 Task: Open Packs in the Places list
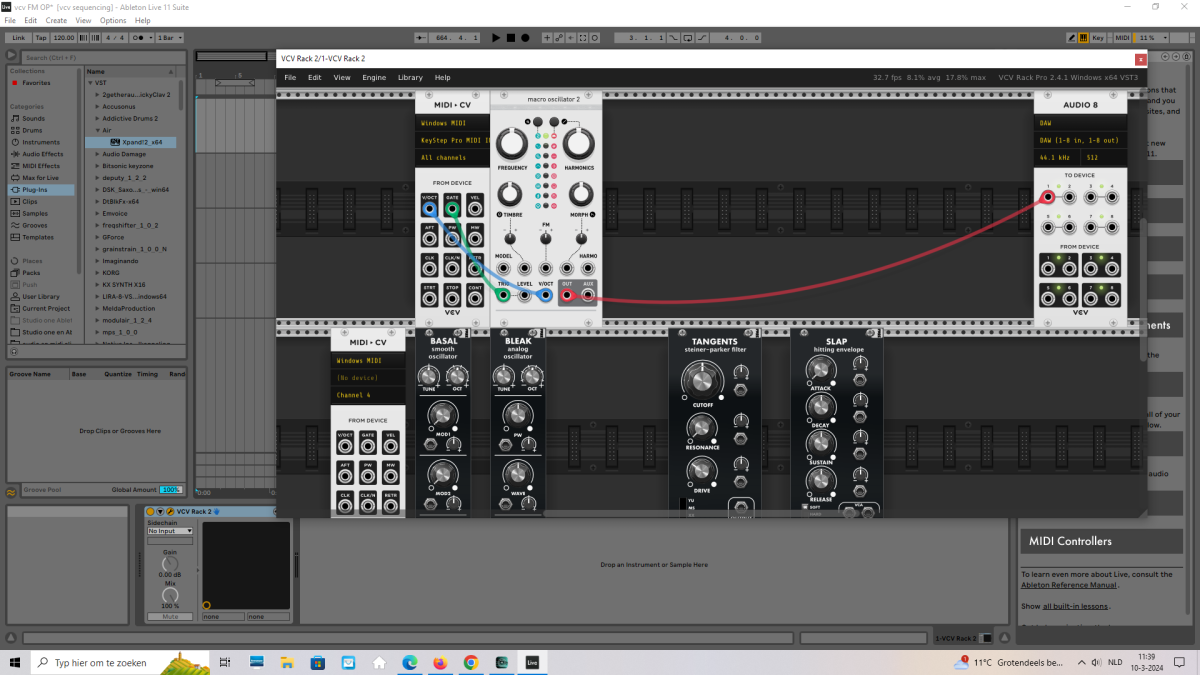coord(31,272)
